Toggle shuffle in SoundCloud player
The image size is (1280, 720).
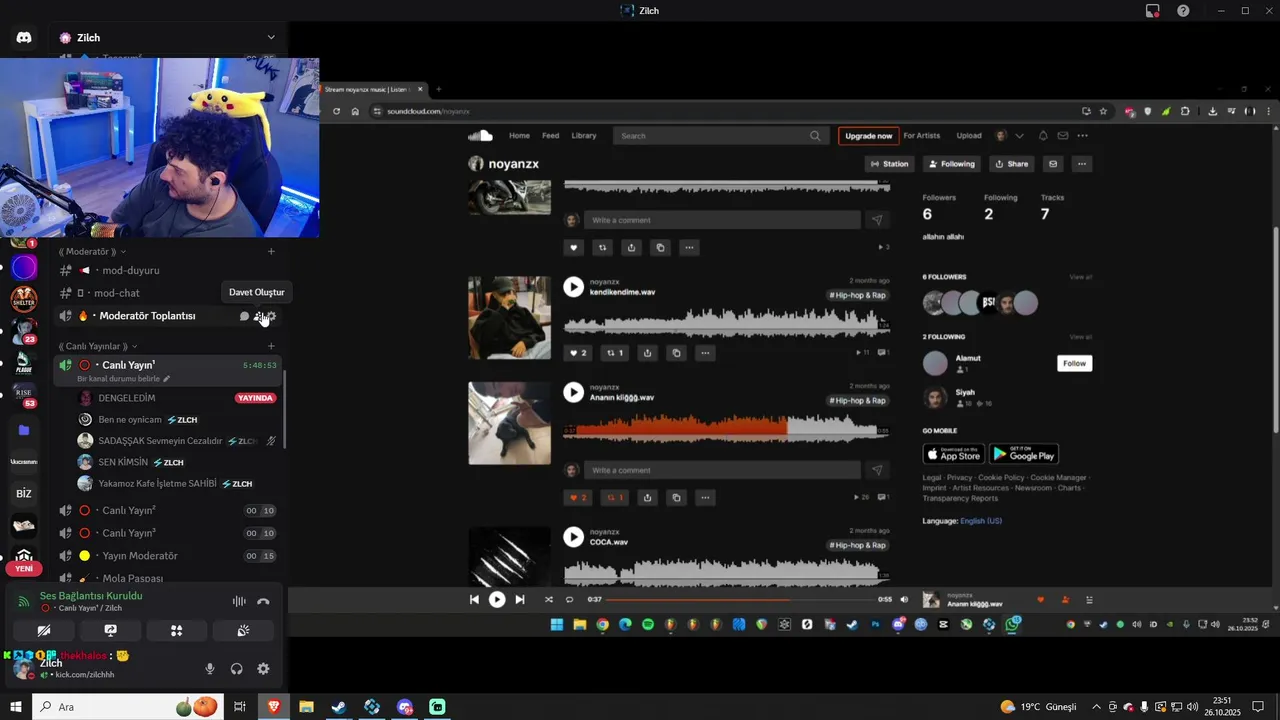[548, 600]
